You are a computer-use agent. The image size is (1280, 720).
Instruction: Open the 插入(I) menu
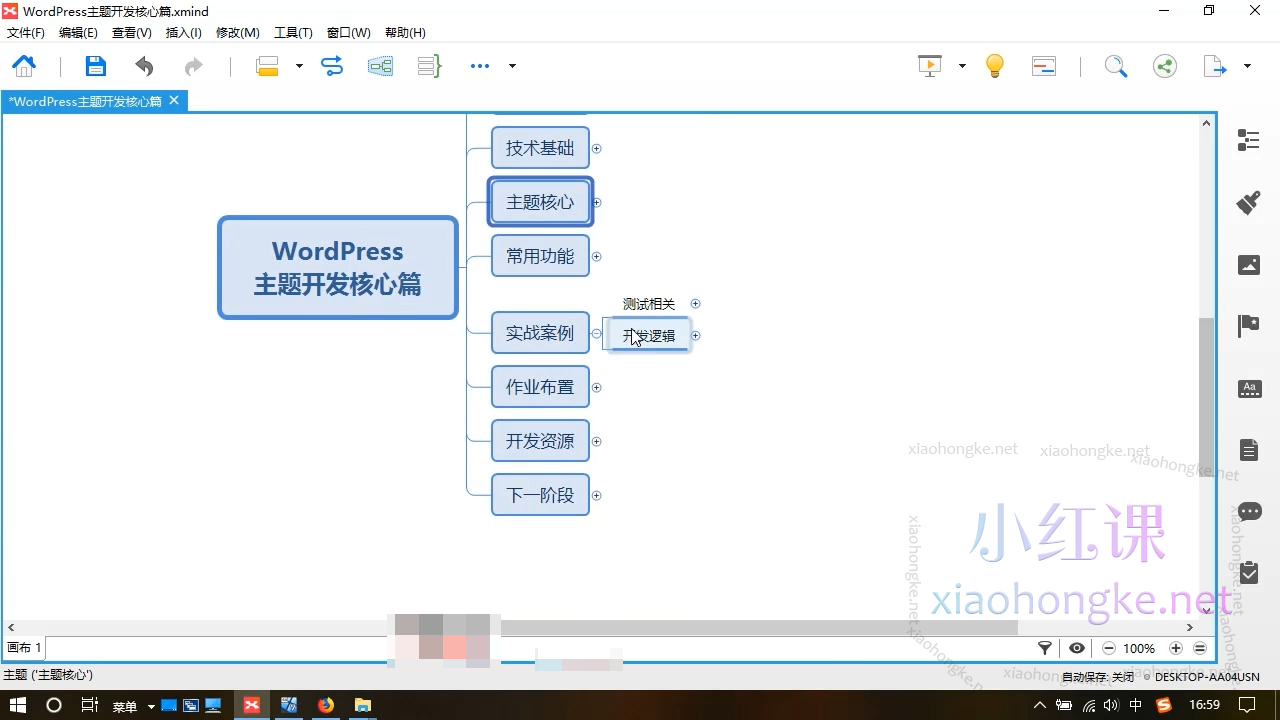point(183,33)
